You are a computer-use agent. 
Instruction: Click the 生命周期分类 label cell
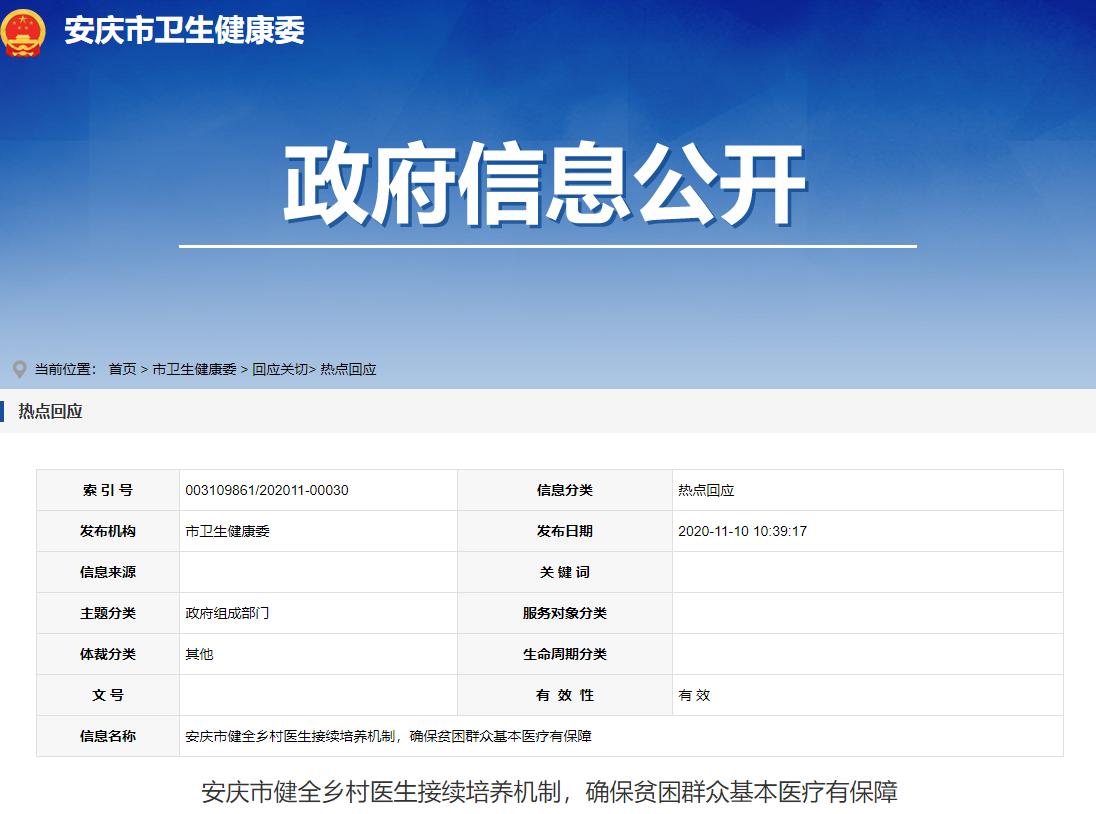[x=565, y=654]
